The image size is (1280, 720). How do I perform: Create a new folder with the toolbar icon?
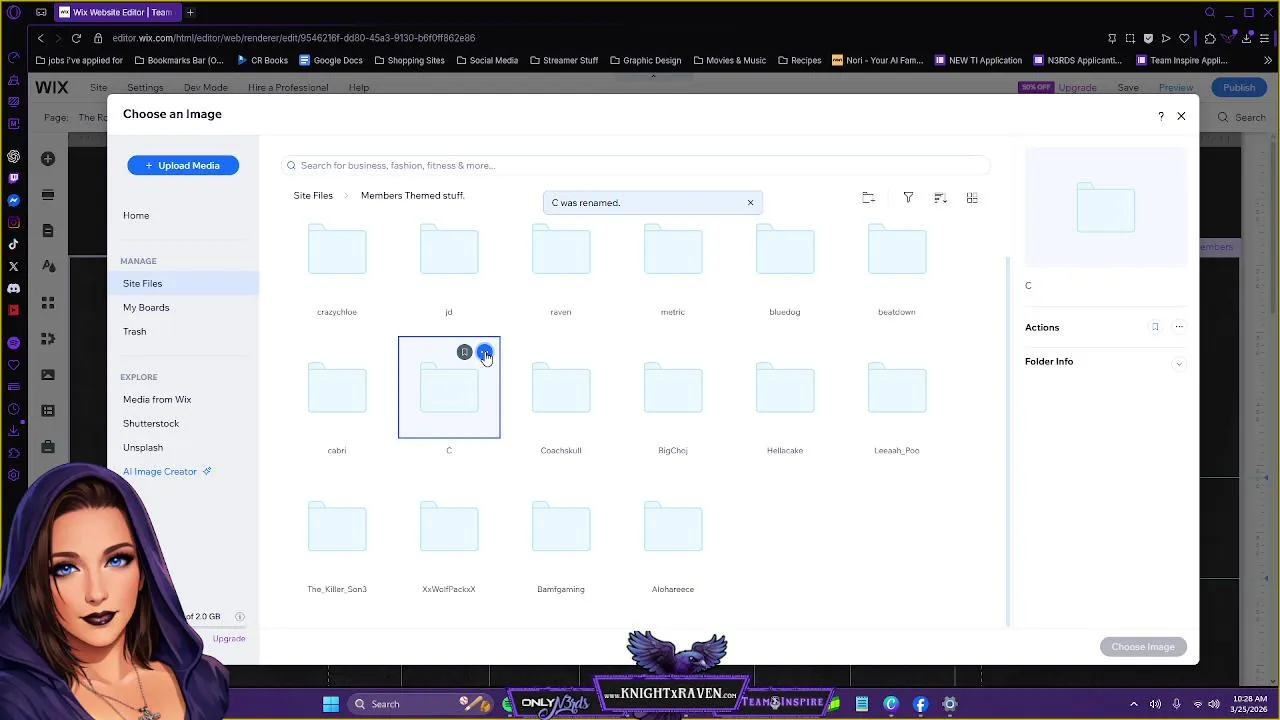point(868,198)
